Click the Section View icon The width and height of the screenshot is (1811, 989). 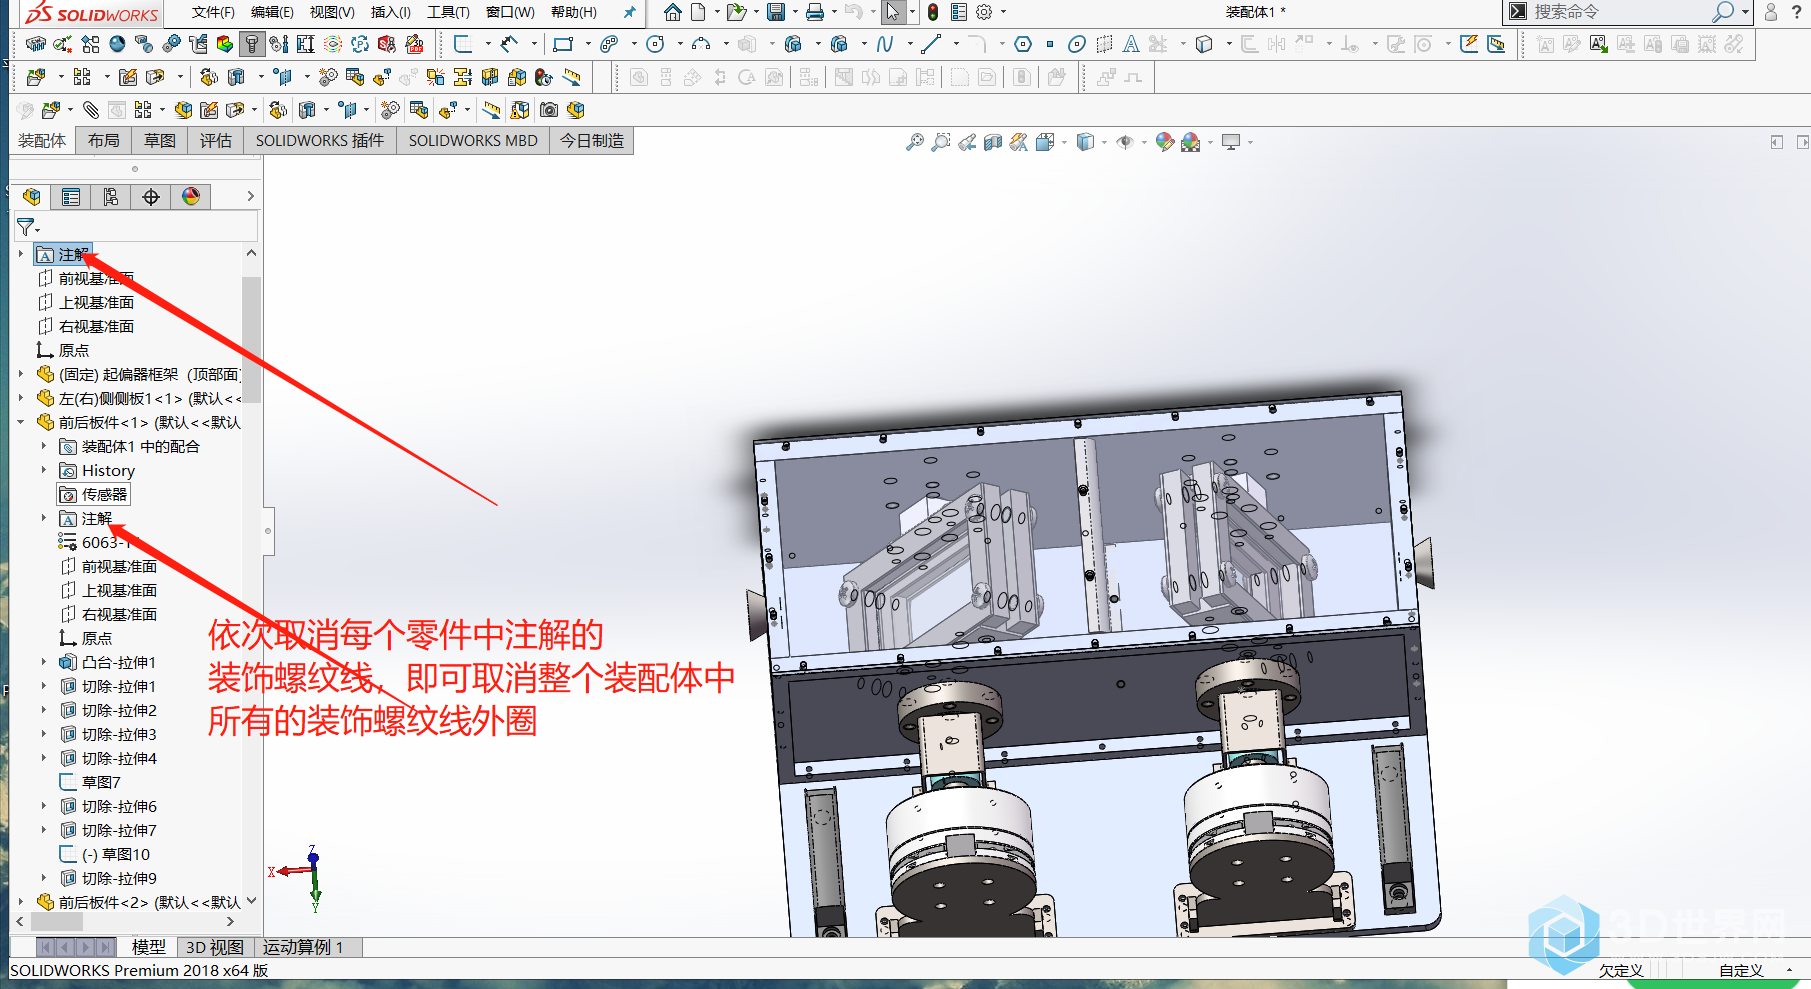point(993,143)
